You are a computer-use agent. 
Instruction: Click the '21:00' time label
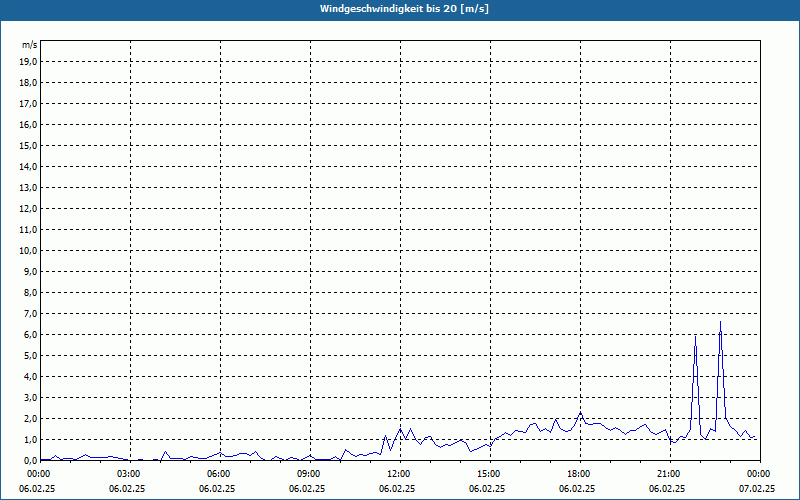coord(670,474)
